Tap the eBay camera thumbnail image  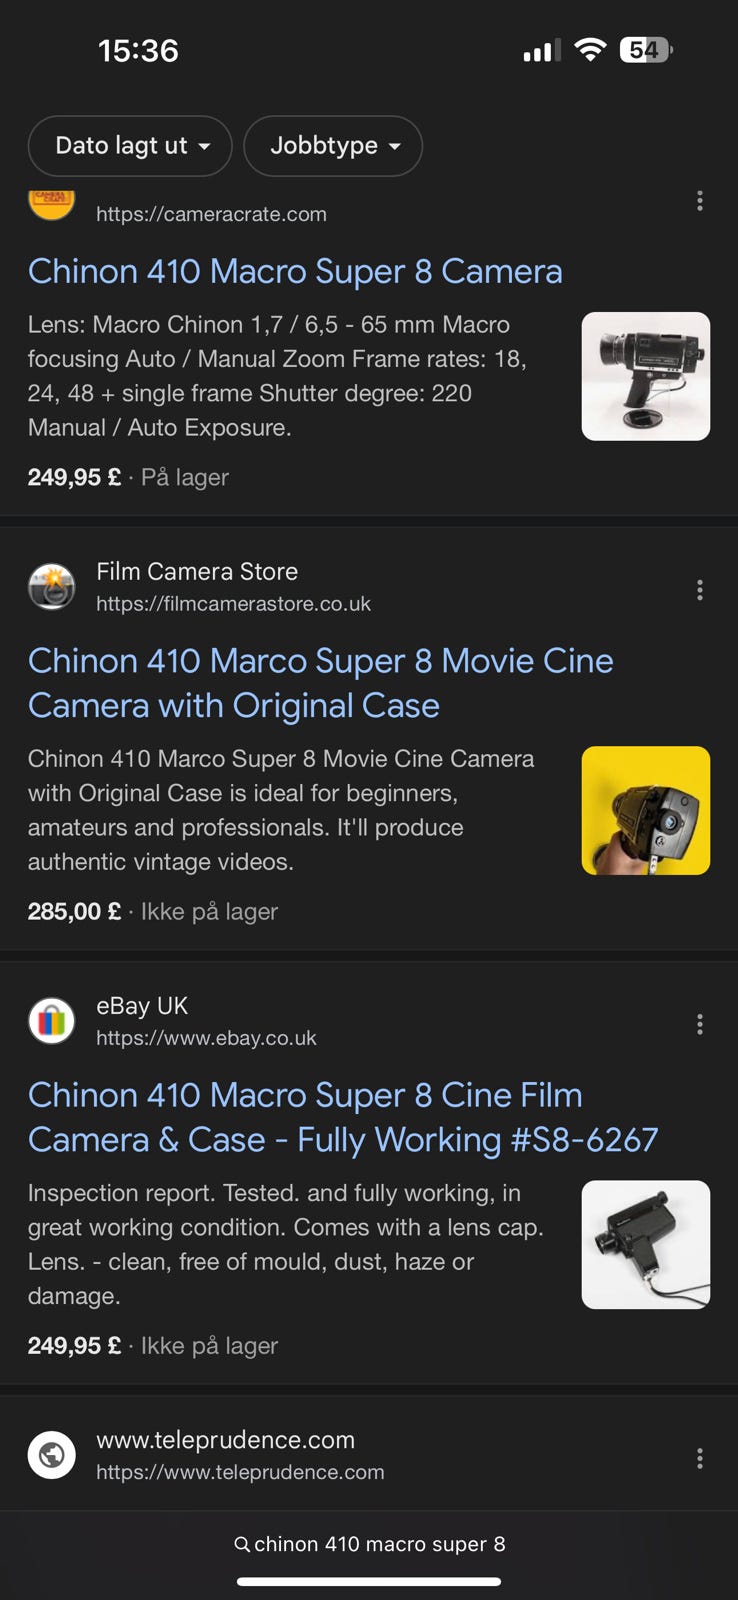click(646, 1244)
